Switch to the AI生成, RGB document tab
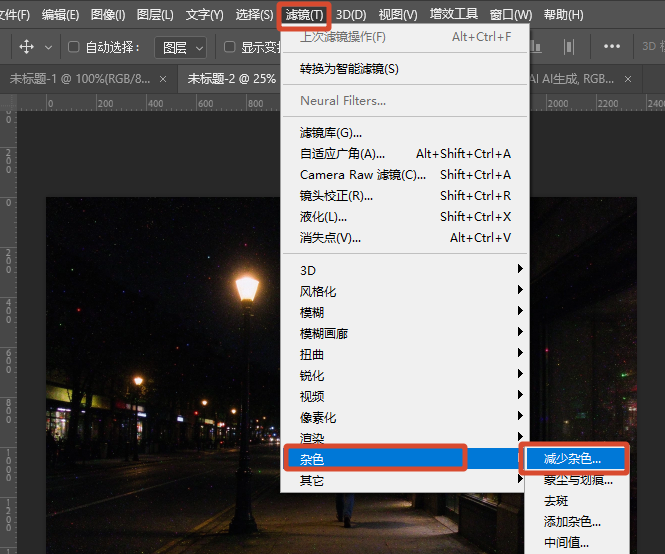Image resolution: width=665 pixels, height=554 pixels. point(572,79)
